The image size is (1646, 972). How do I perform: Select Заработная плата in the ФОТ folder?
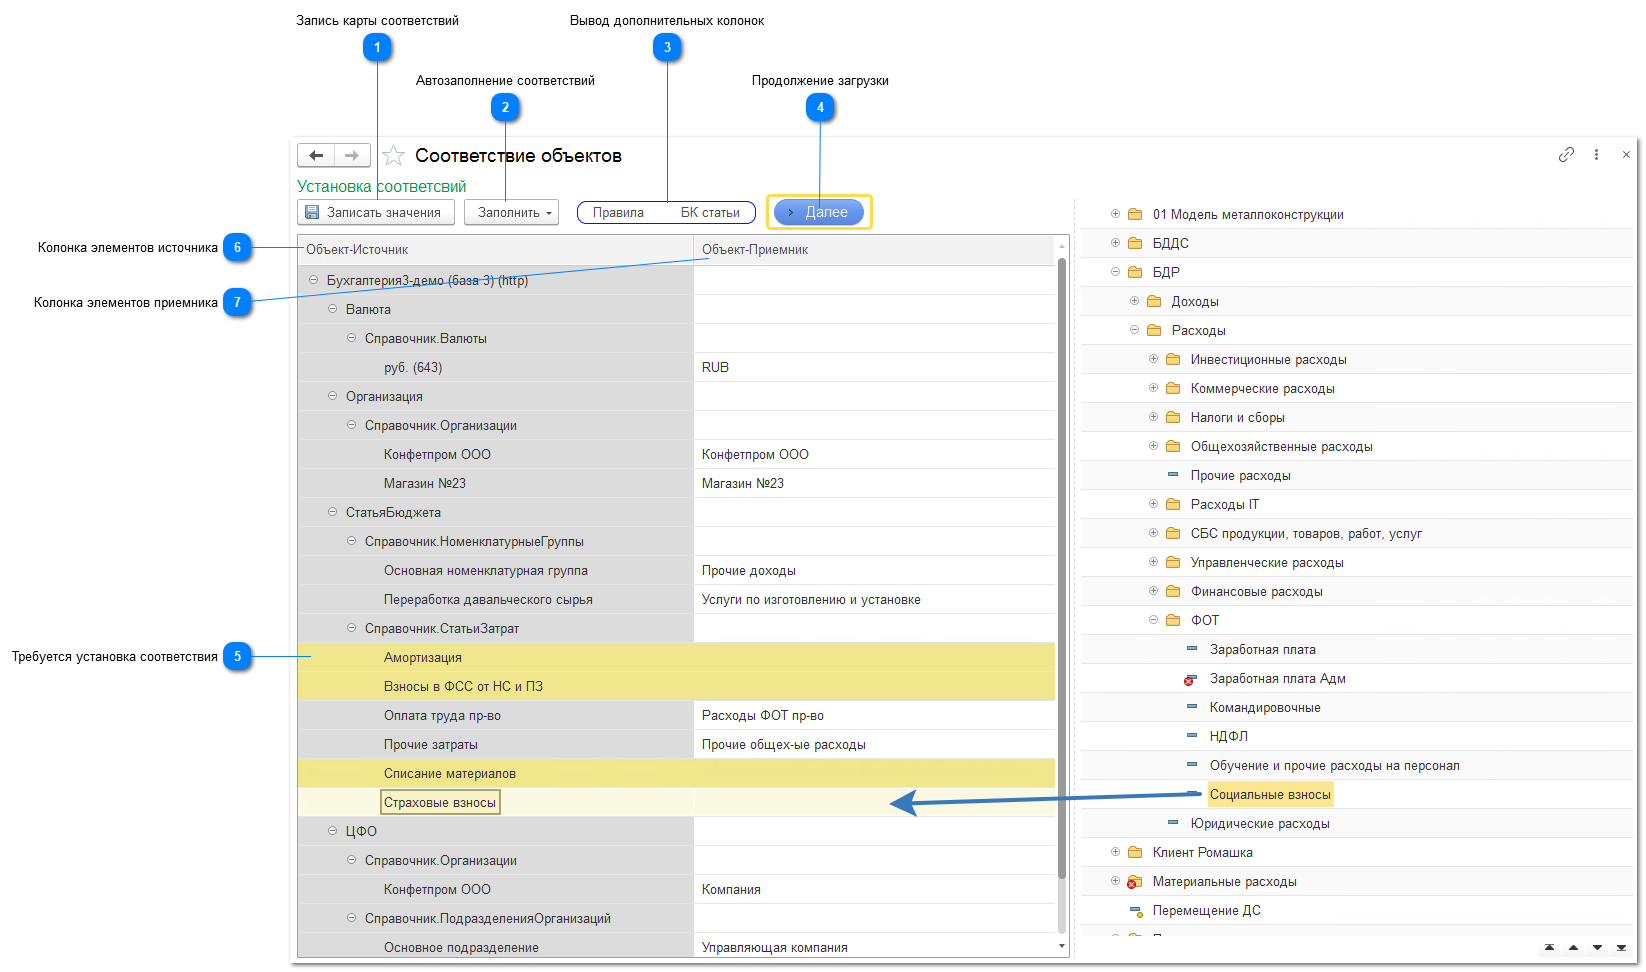[x=1262, y=649]
